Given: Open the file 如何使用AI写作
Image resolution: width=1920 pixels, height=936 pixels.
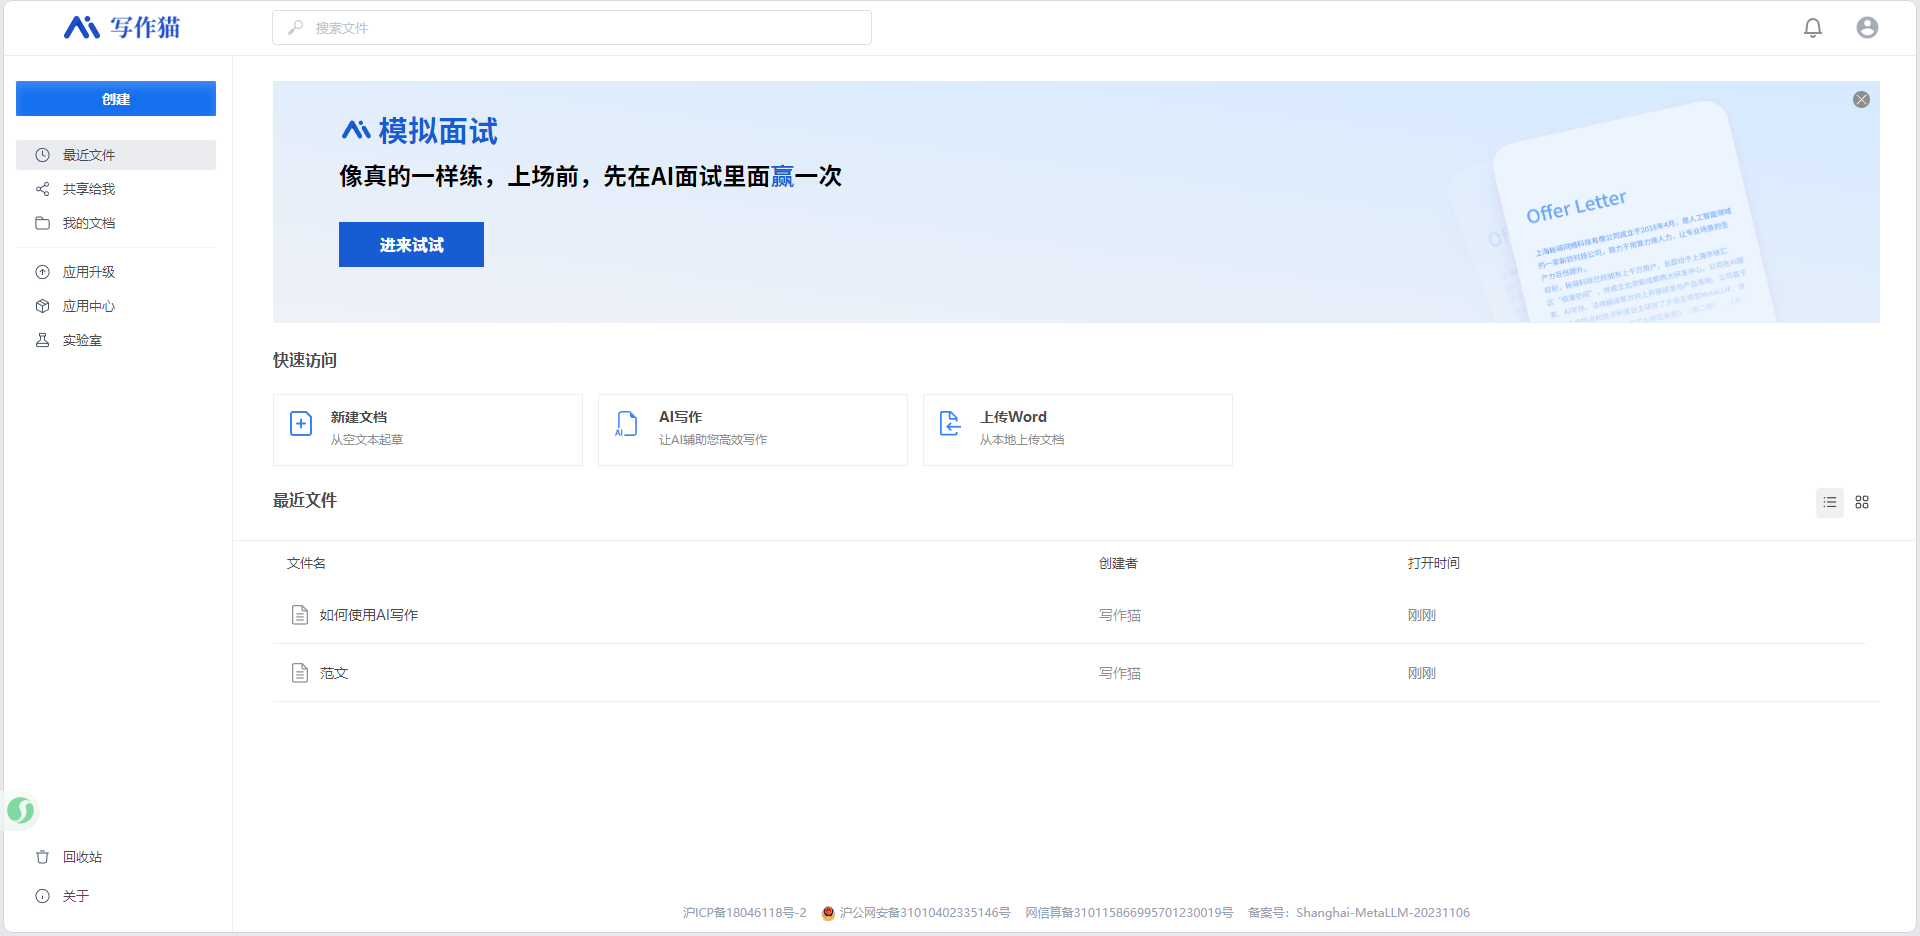Looking at the screenshot, I should 368,615.
